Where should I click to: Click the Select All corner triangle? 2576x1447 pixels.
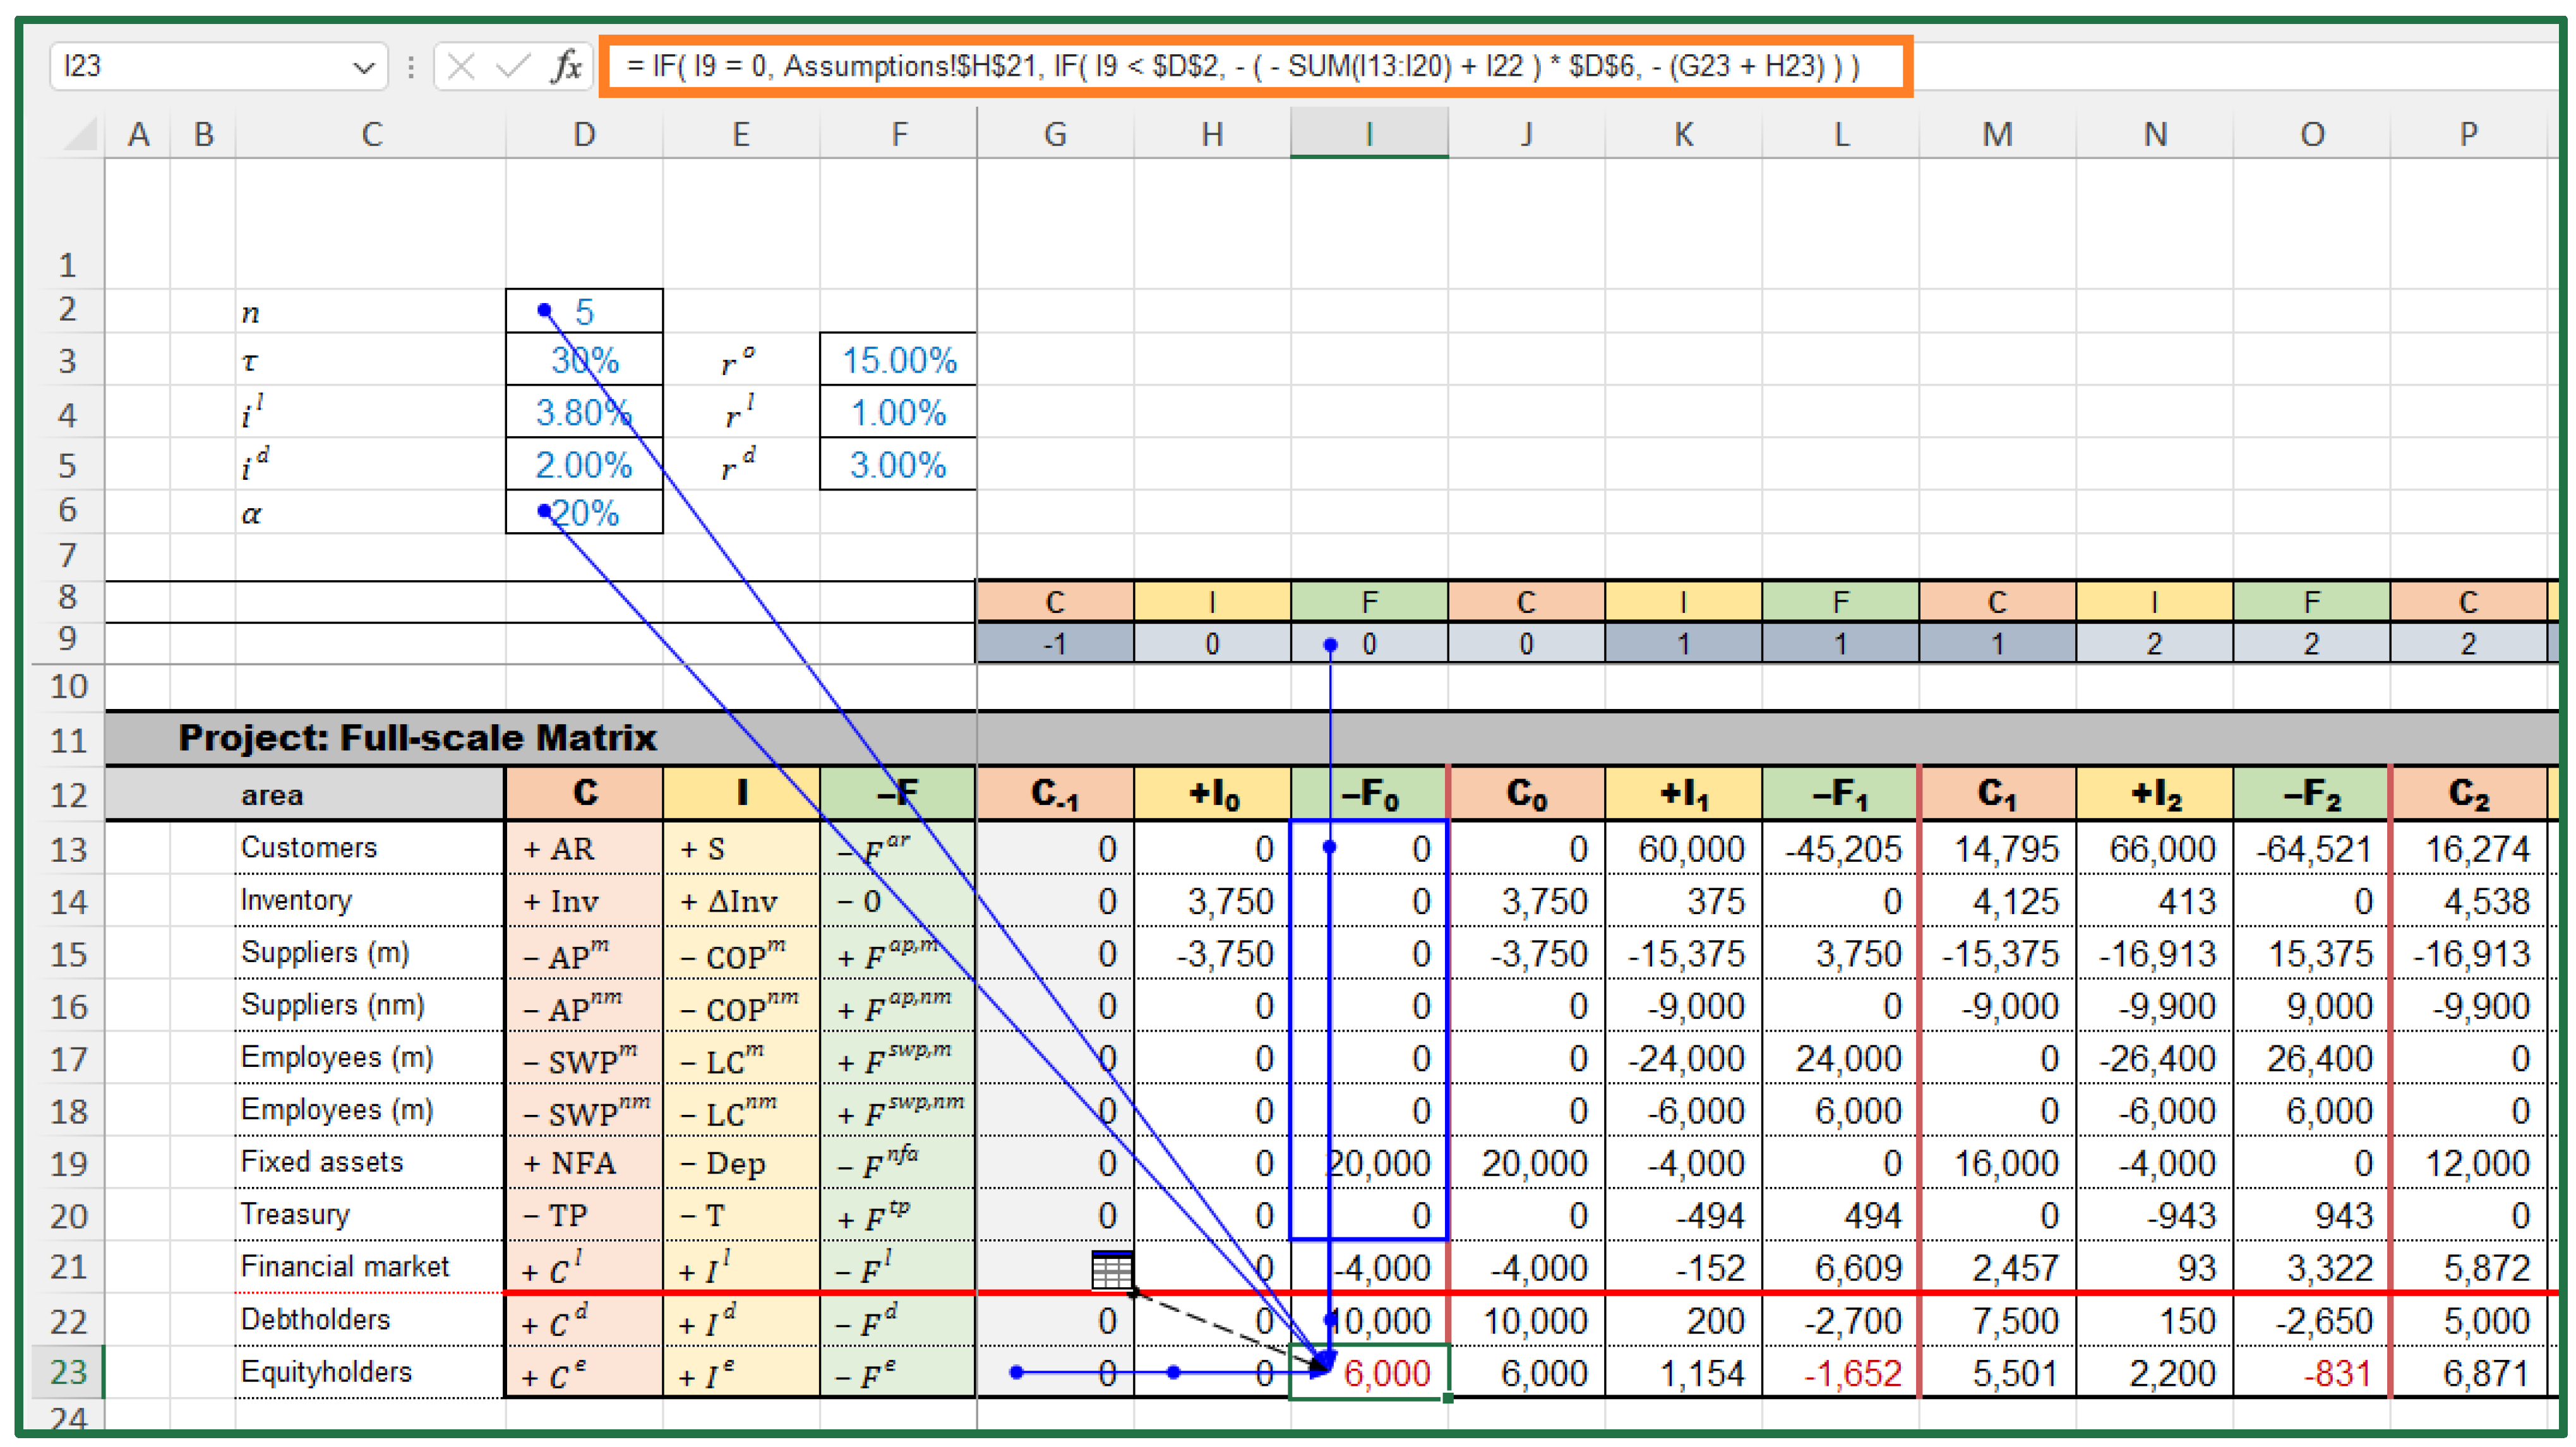pyautogui.click(x=80, y=134)
